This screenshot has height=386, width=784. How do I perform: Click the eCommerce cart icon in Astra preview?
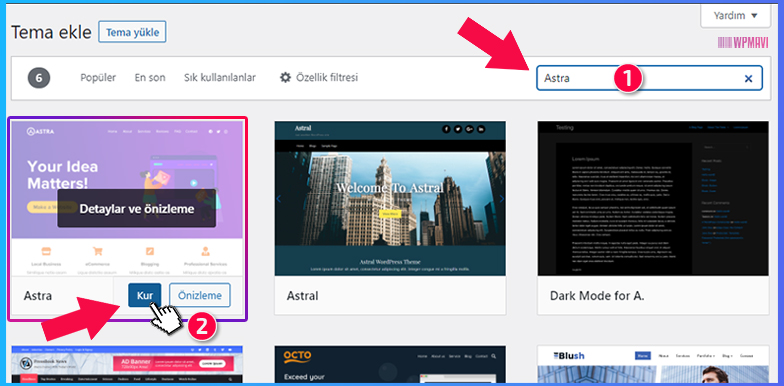(98, 251)
